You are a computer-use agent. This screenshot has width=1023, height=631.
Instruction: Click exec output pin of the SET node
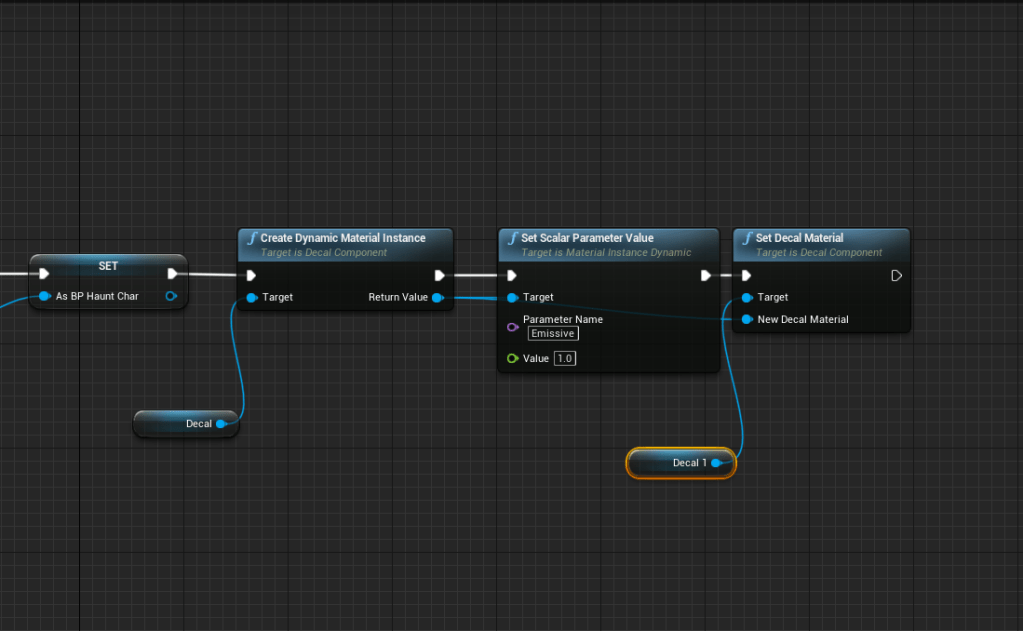pos(172,273)
